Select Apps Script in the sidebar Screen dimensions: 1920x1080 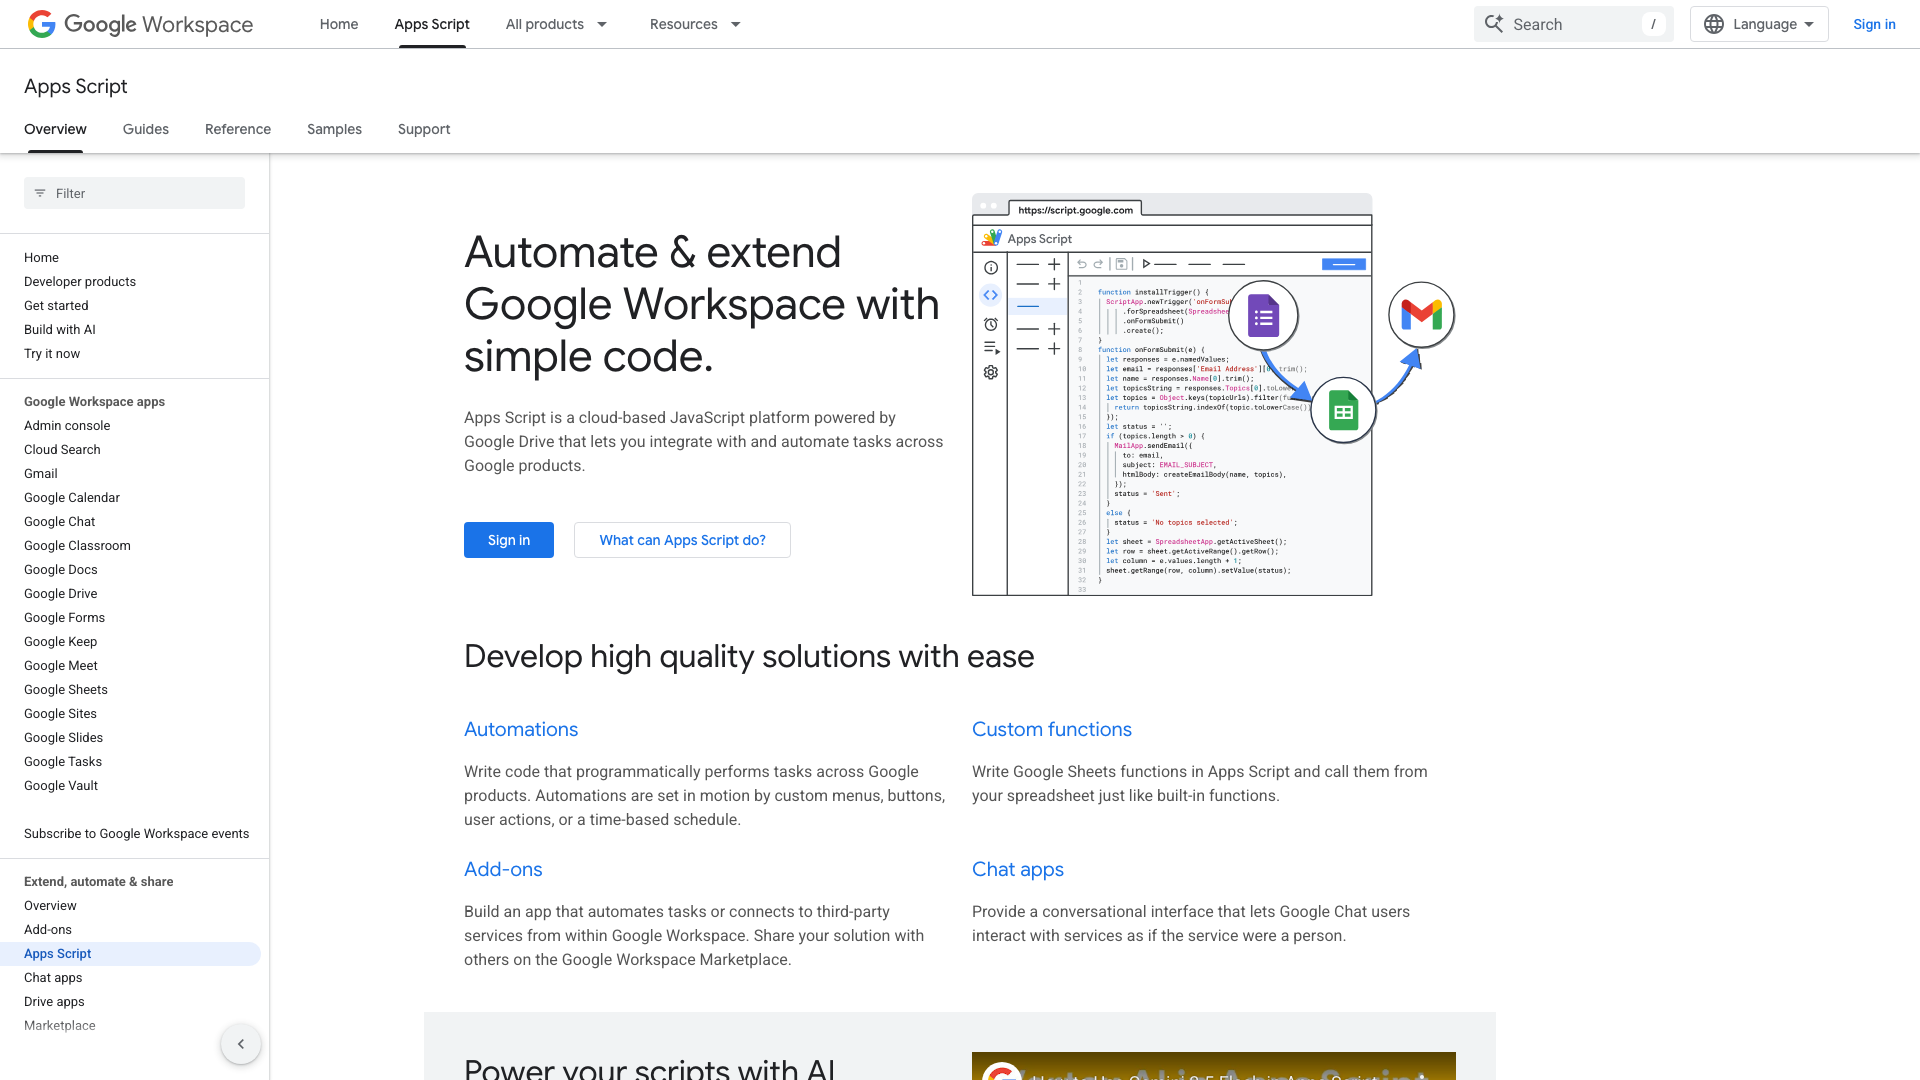130,953
